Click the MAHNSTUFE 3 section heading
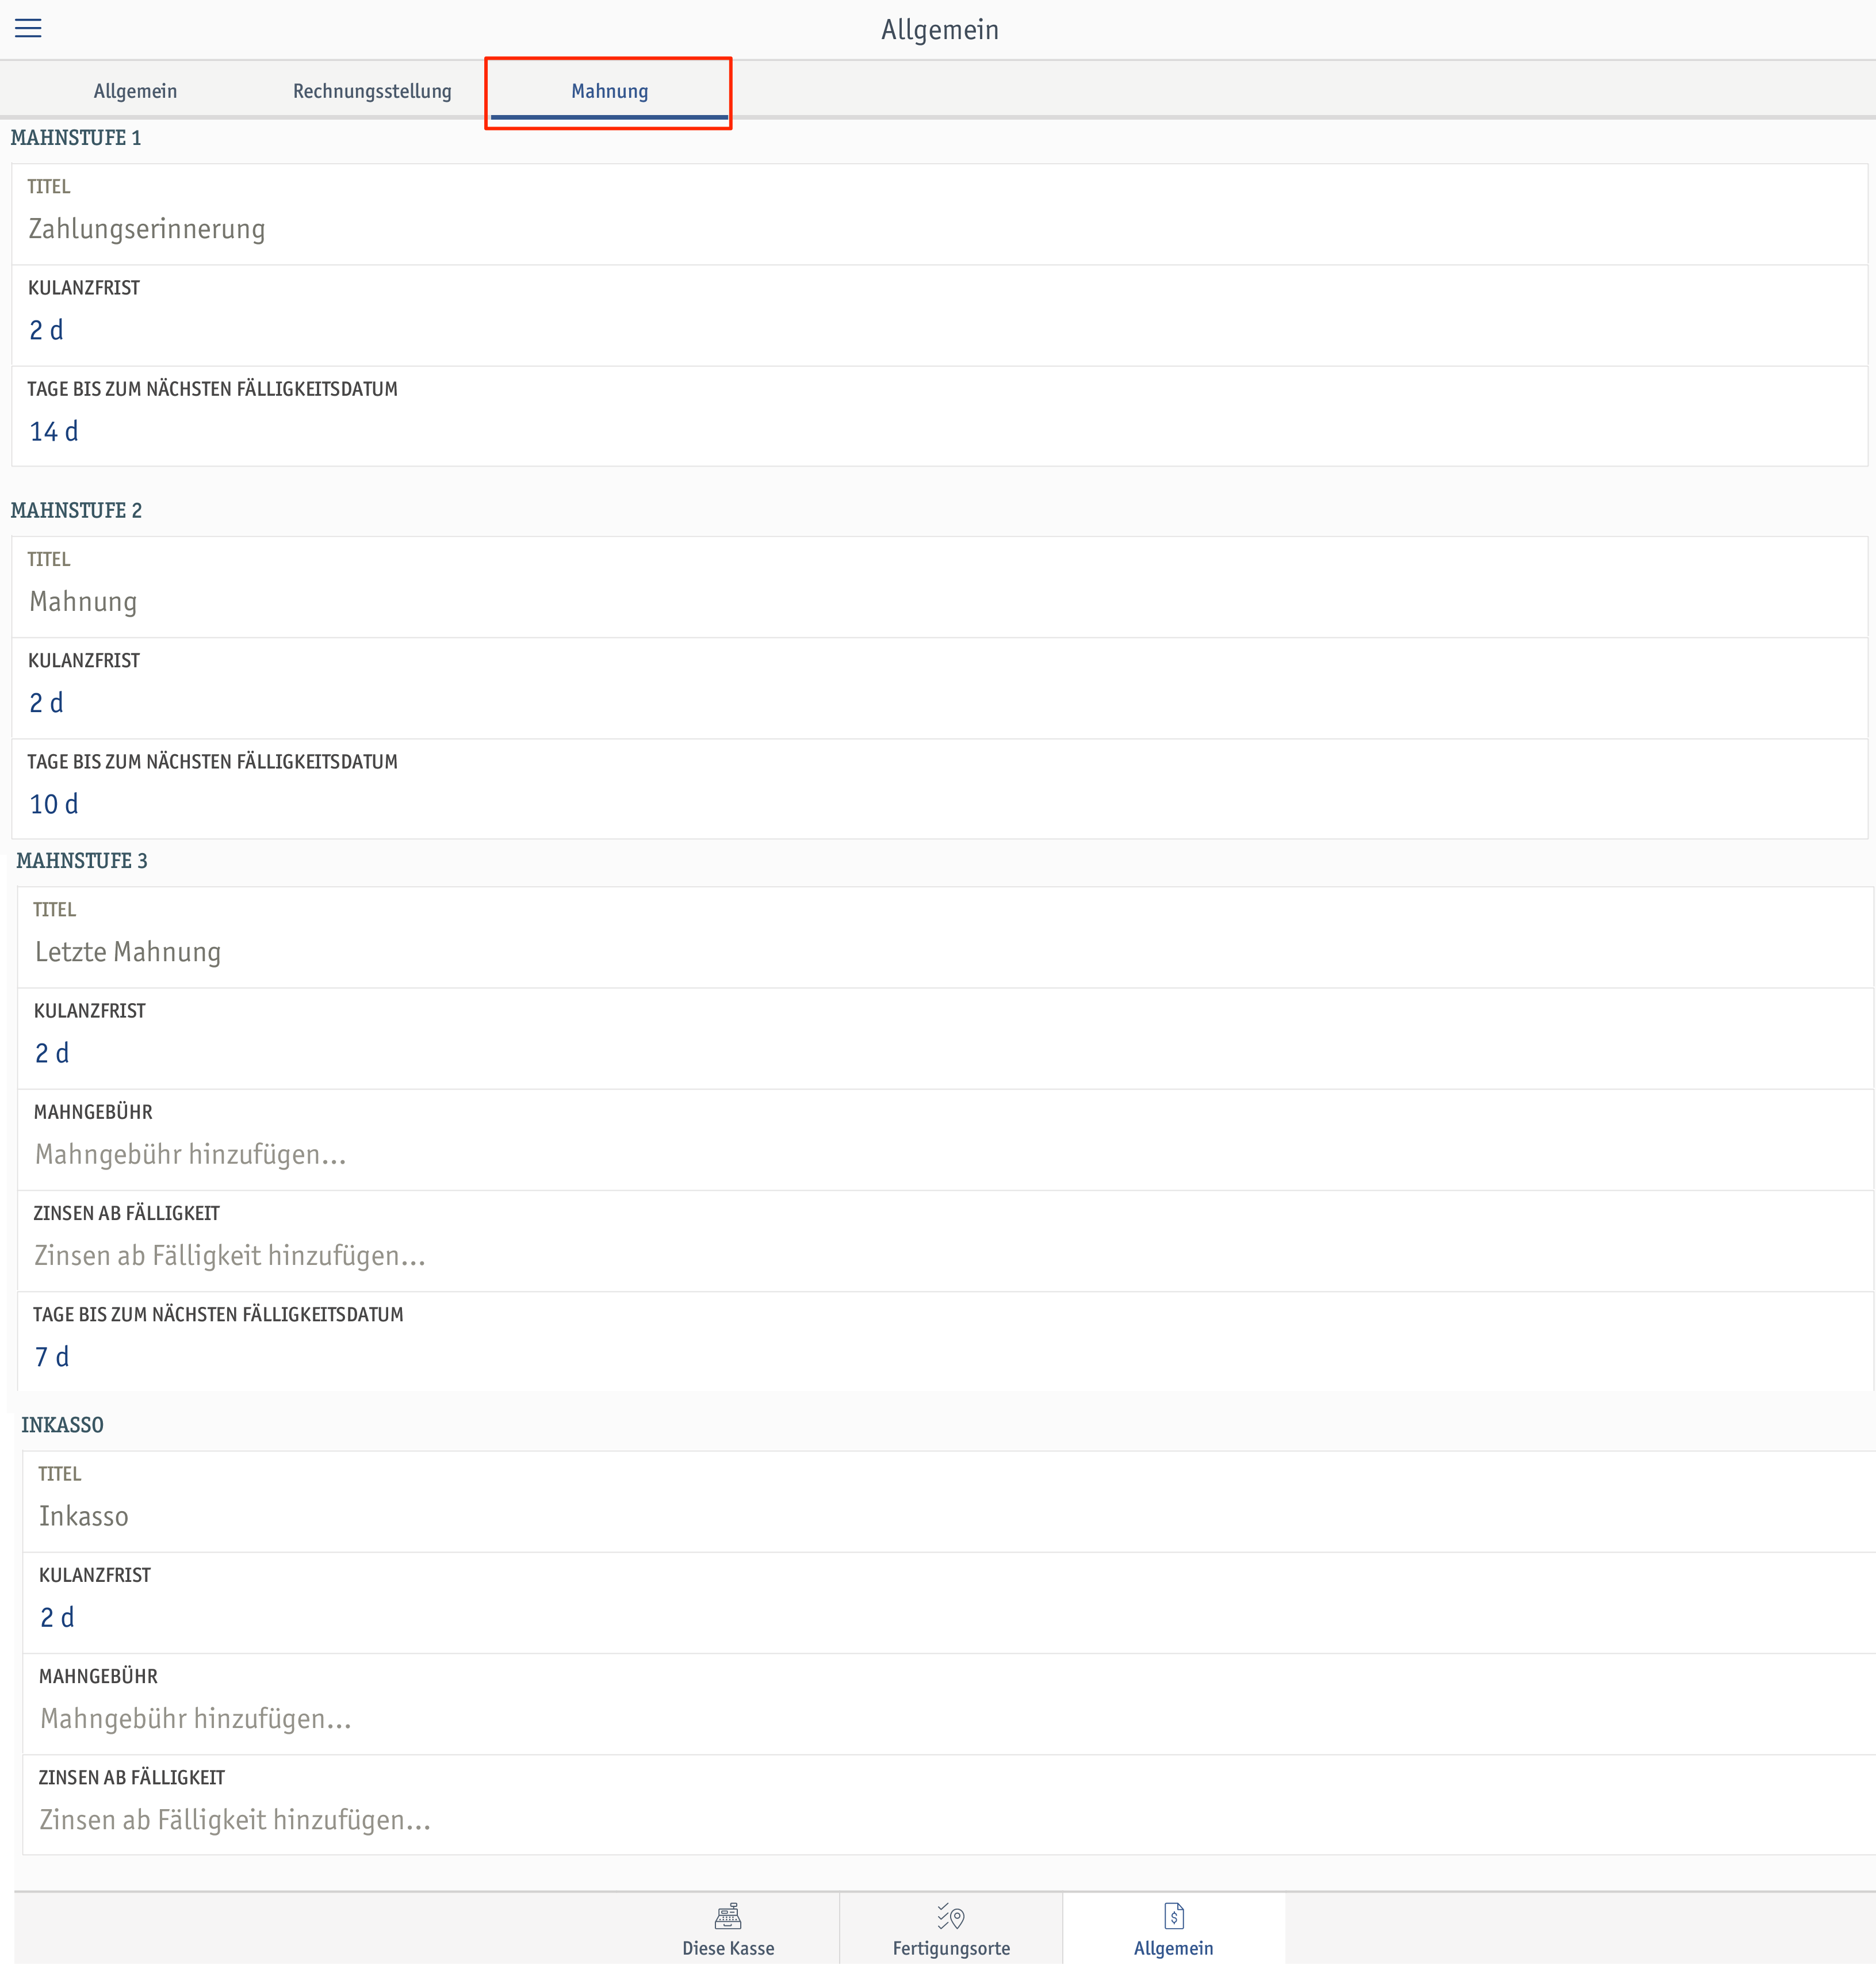 click(82, 861)
